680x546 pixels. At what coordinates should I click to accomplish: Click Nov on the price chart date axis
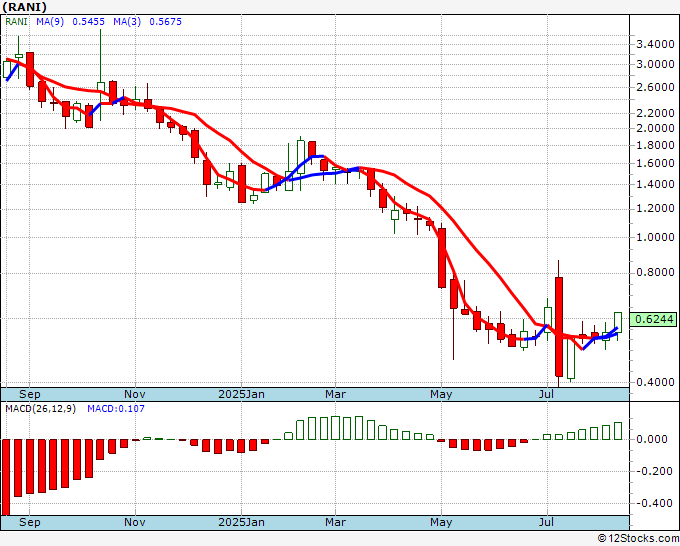click(135, 394)
